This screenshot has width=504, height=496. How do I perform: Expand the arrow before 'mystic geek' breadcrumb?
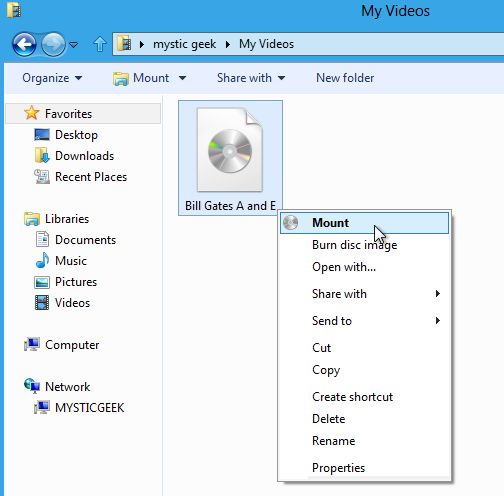(x=142, y=44)
